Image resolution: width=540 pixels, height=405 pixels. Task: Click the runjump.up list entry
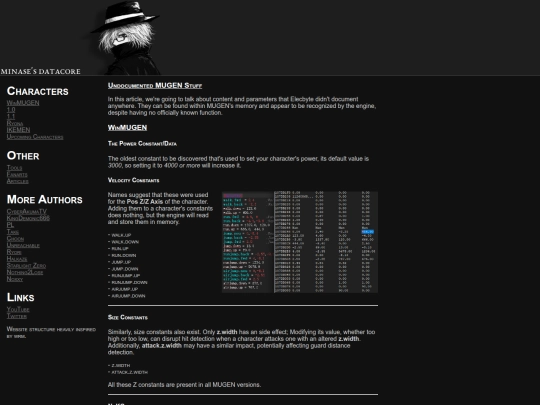[124, 276]
